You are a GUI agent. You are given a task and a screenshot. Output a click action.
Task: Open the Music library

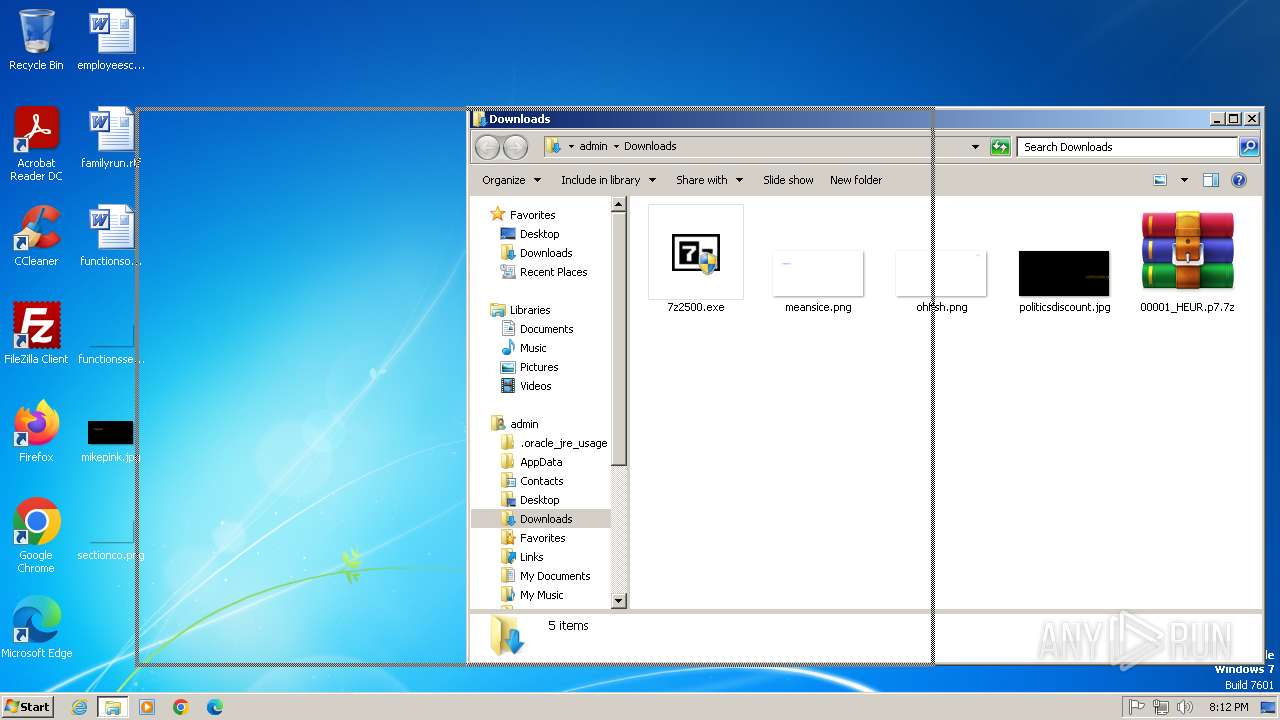tap(533, 348)
